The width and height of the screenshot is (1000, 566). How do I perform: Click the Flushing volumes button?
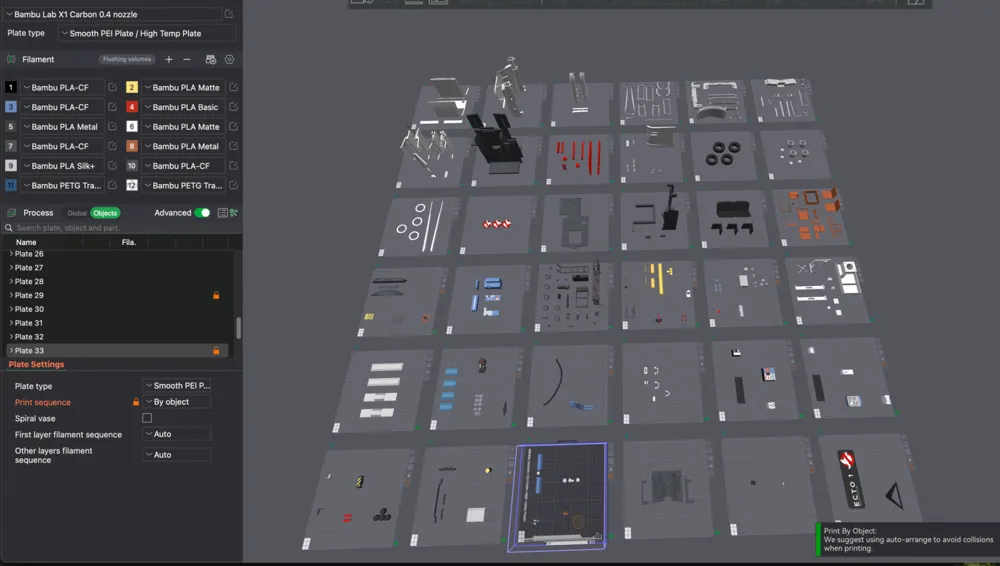pos(127,60)
